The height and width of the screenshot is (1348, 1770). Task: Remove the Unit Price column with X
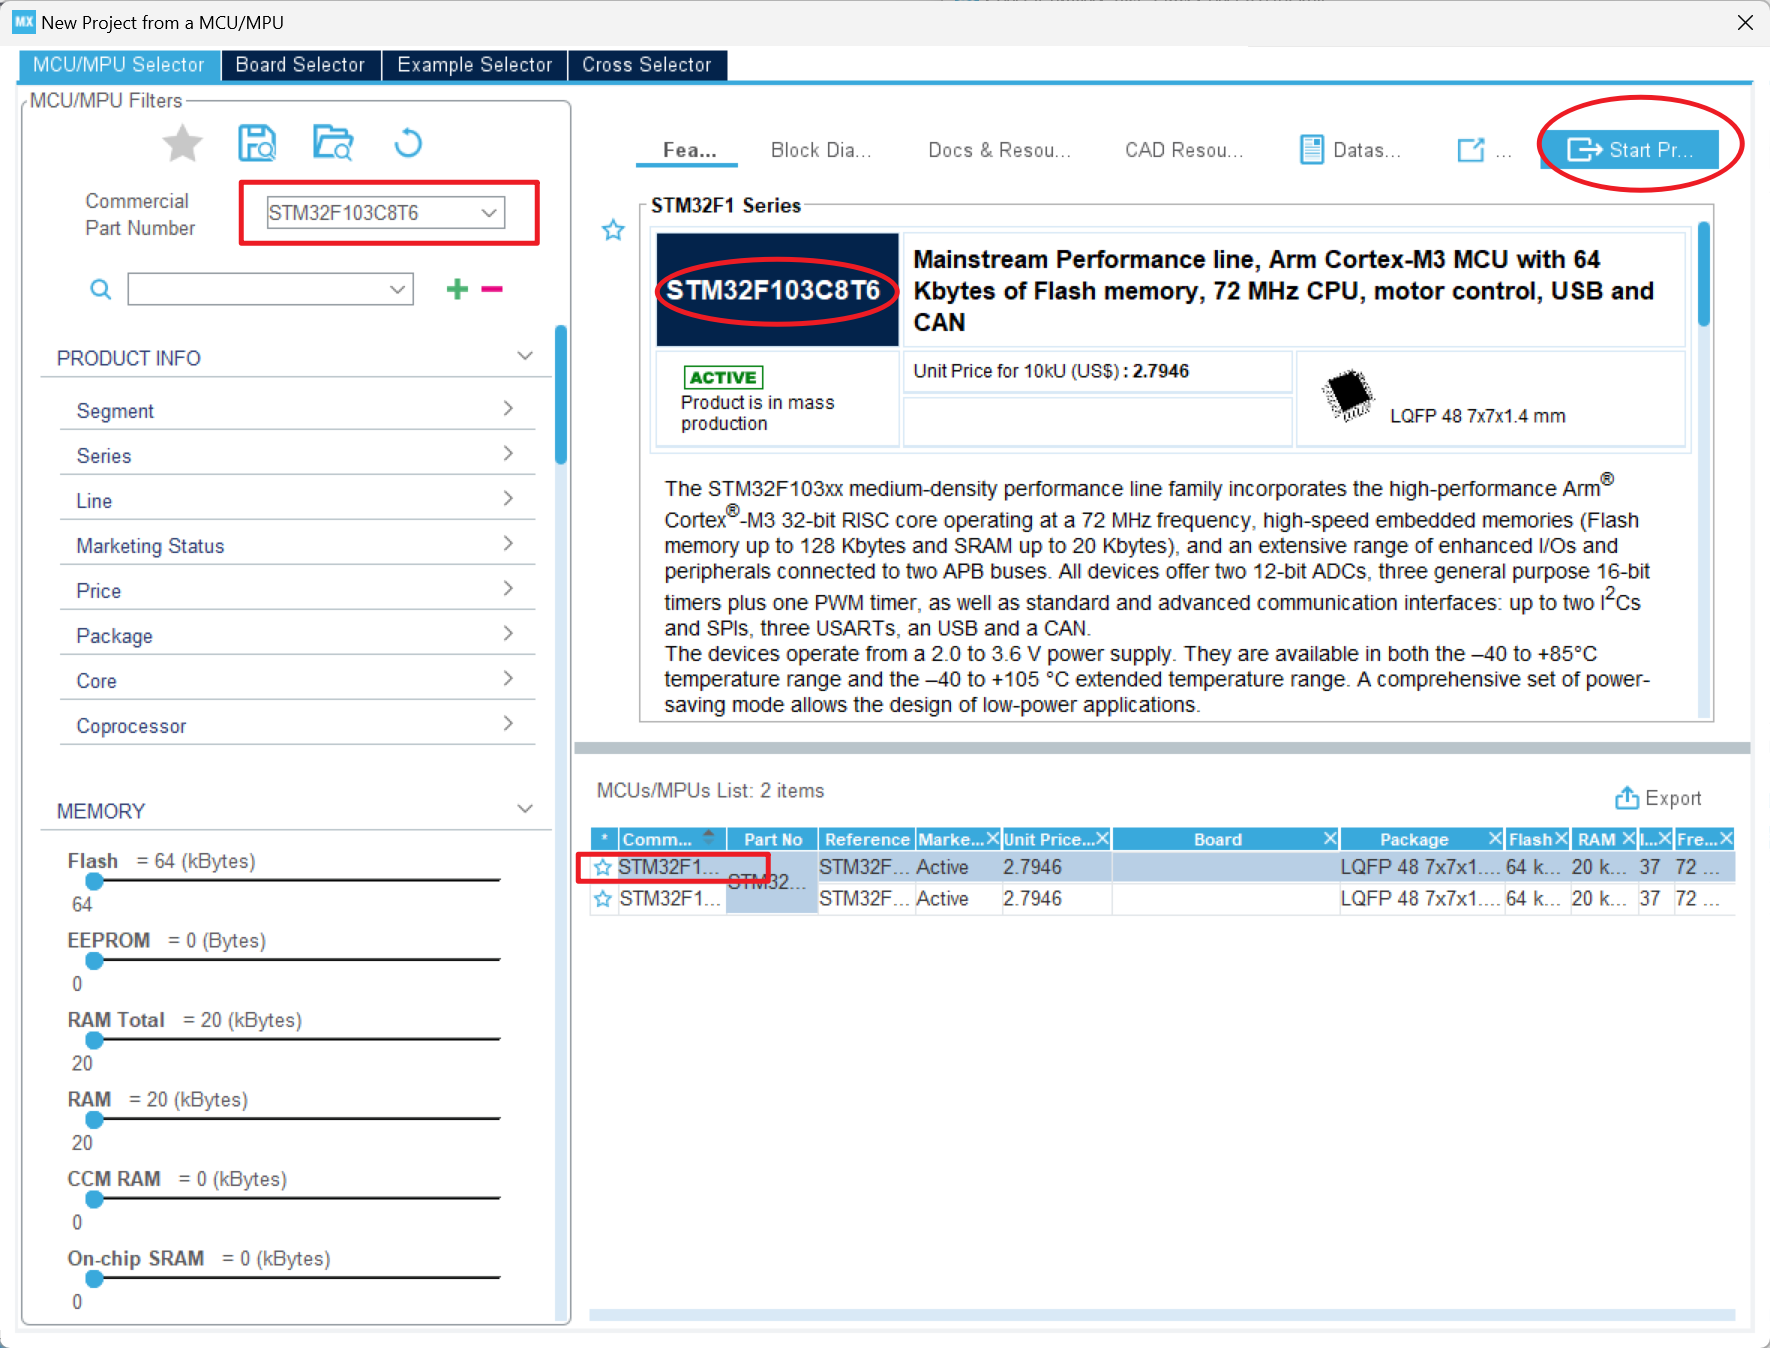pos(1102,838)
